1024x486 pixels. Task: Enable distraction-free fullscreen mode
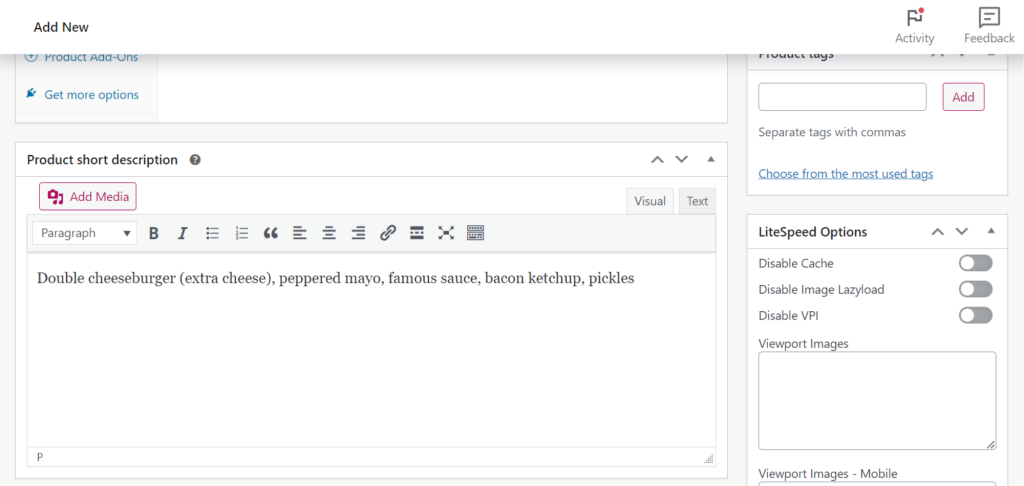[x=446, y=233]
